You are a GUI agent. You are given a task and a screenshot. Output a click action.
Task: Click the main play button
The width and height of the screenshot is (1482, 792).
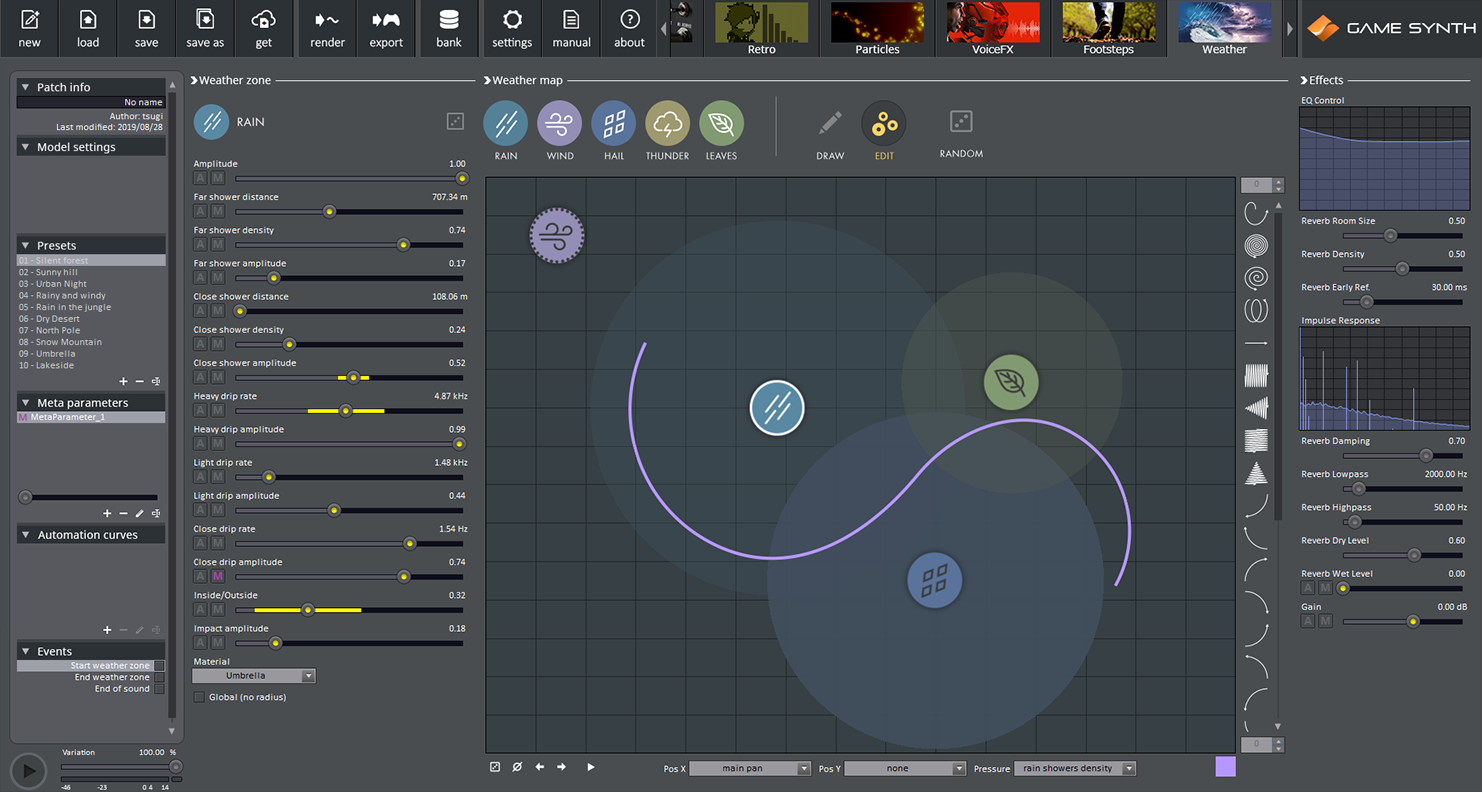click(29, 771)
